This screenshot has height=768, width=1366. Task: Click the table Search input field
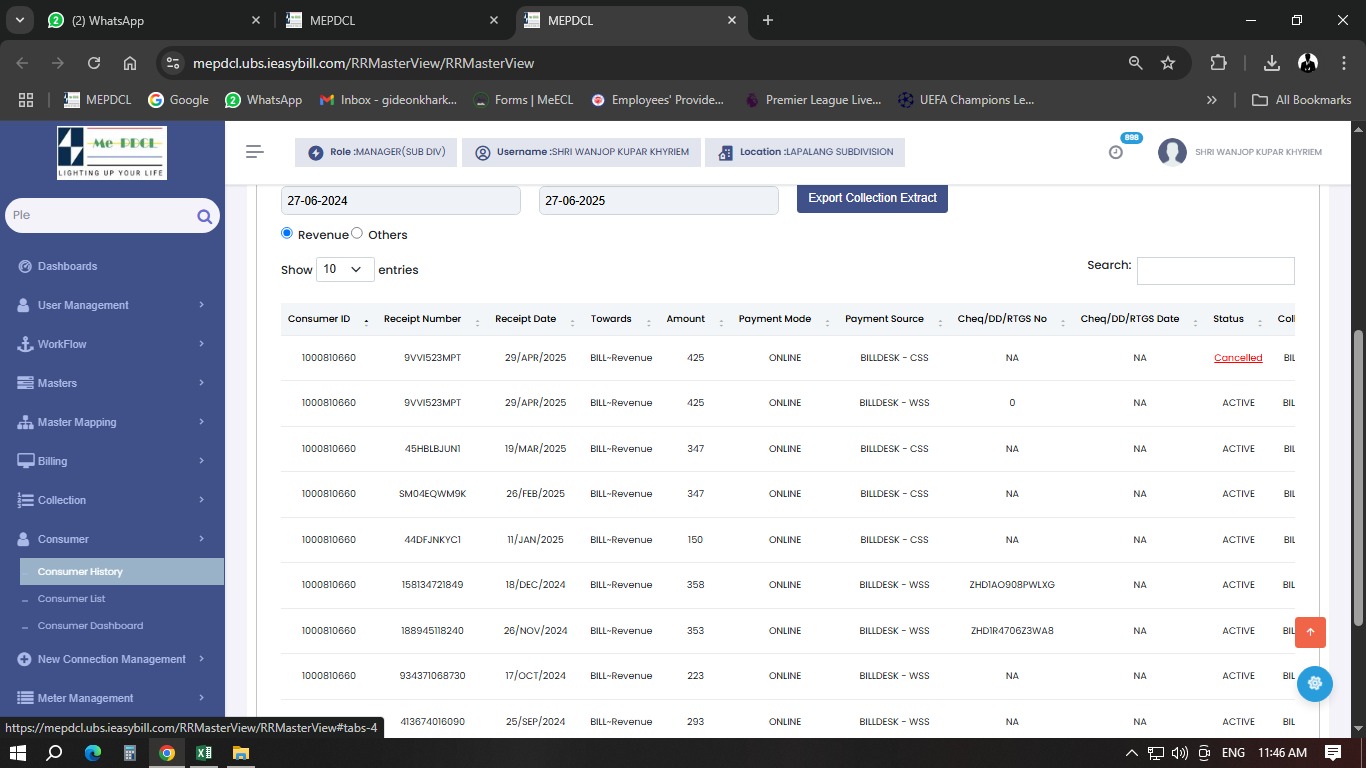pyautogui.click(x=1215, y=270)
